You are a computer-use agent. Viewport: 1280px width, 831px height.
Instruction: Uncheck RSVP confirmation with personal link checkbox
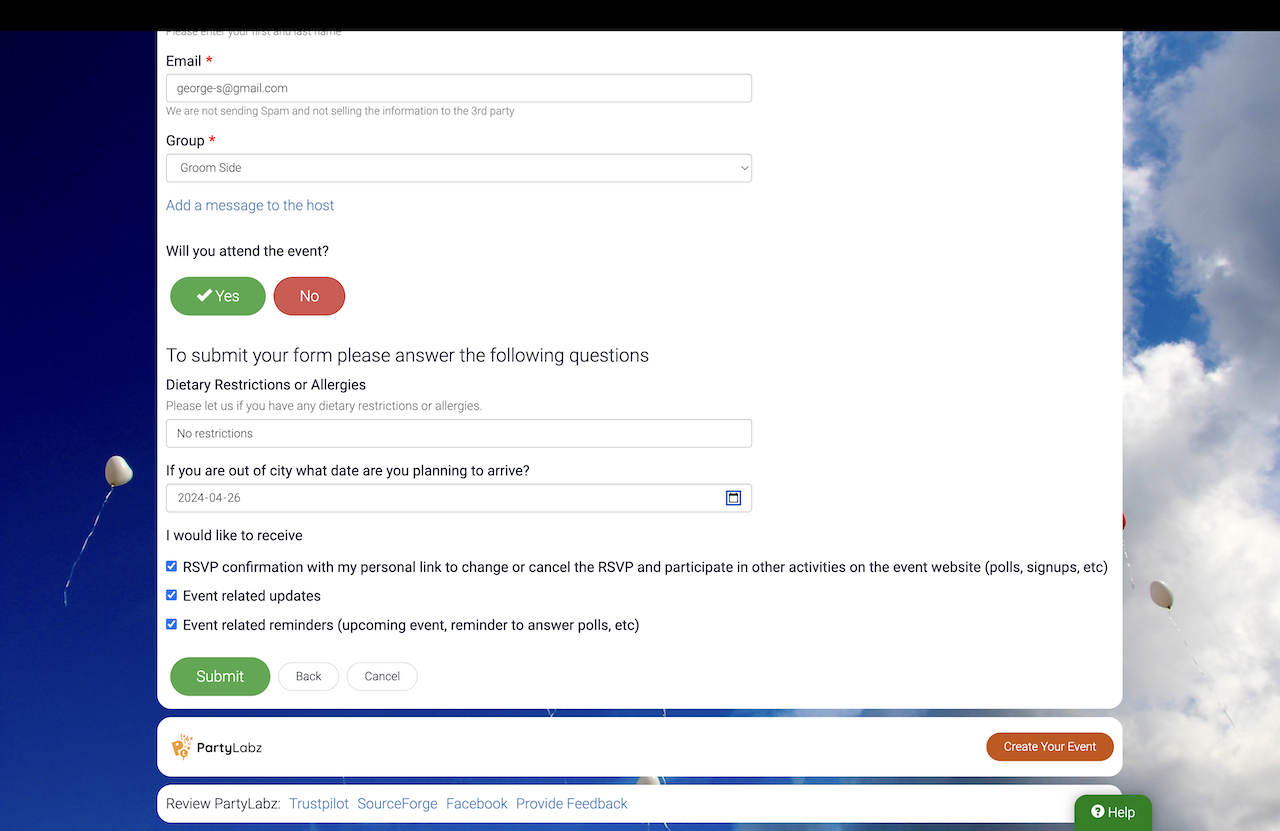coord(172,567)
